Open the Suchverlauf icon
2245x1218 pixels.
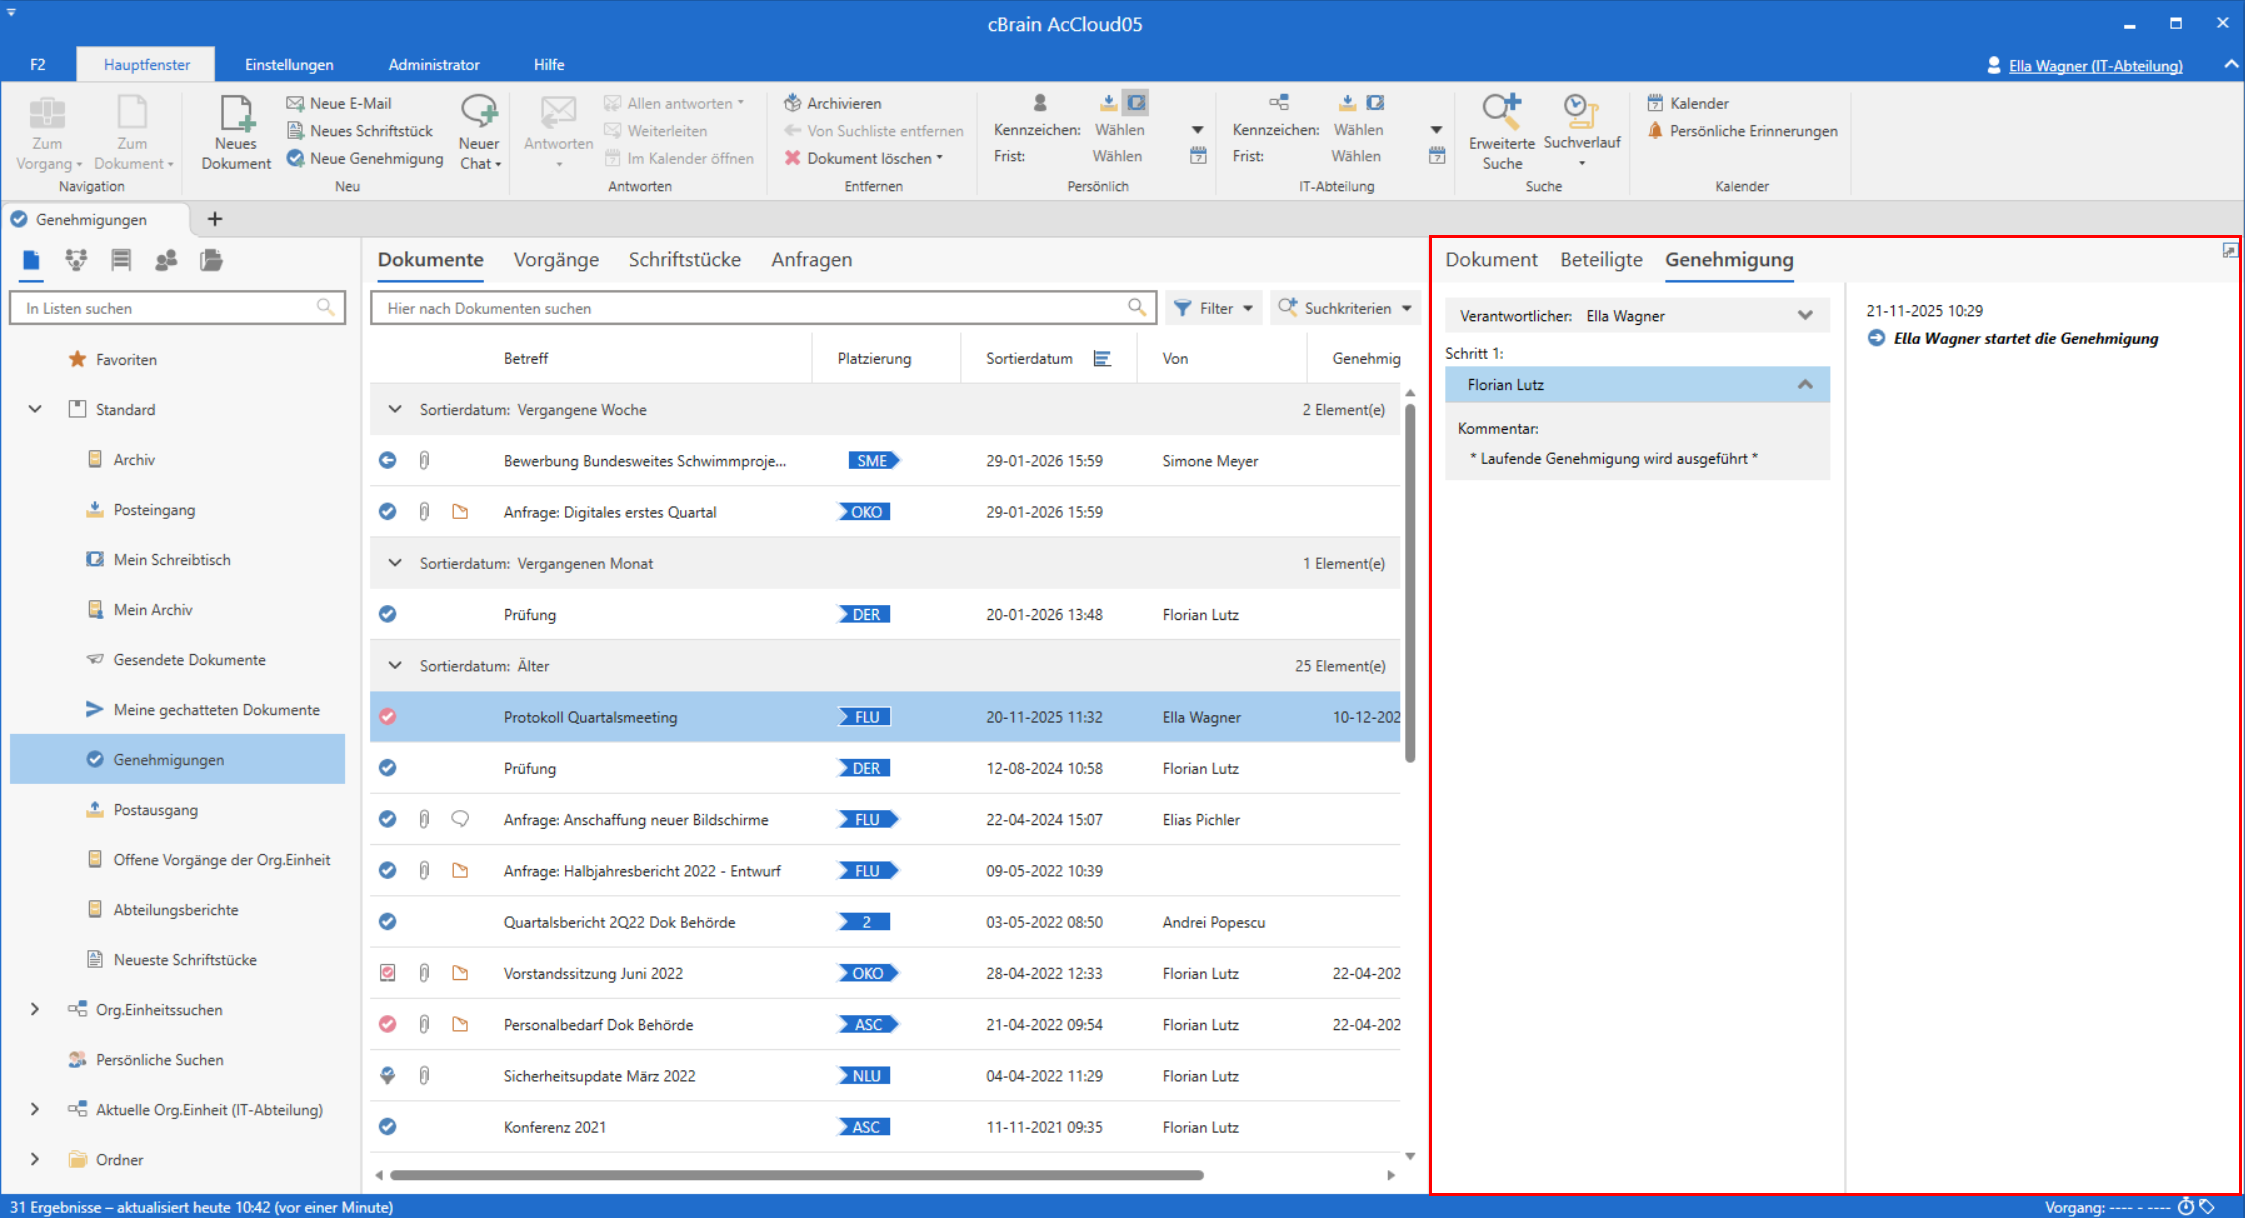pos(1581,131)
